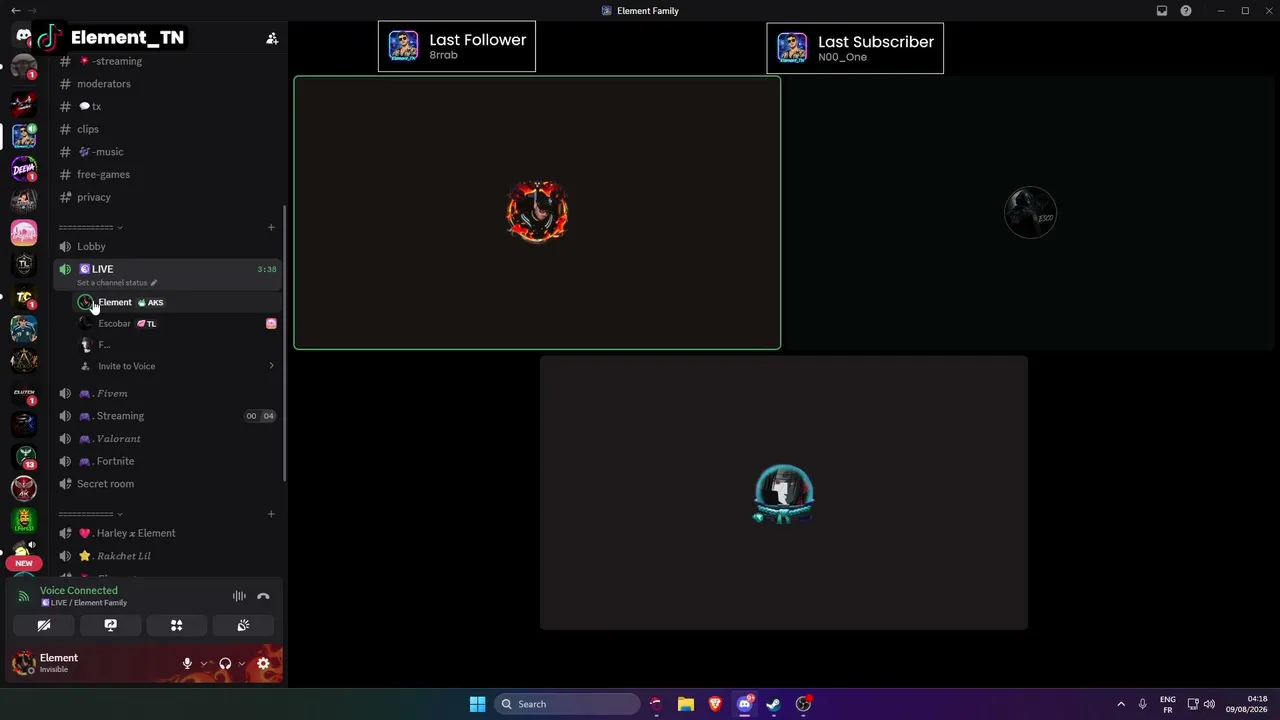Open Steam from the taskbar

tap(773, 704)
